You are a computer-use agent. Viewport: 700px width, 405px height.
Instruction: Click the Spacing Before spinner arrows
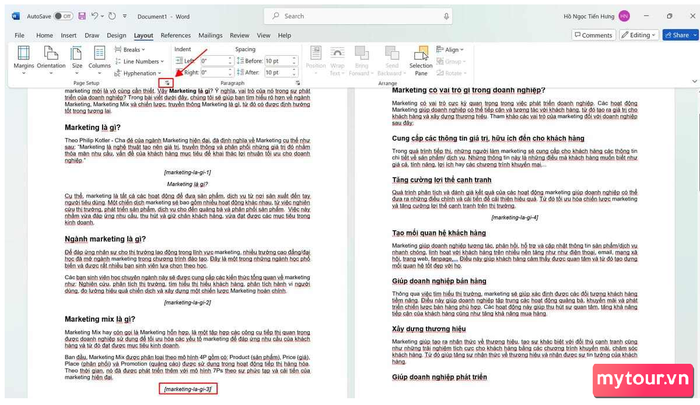295,61
